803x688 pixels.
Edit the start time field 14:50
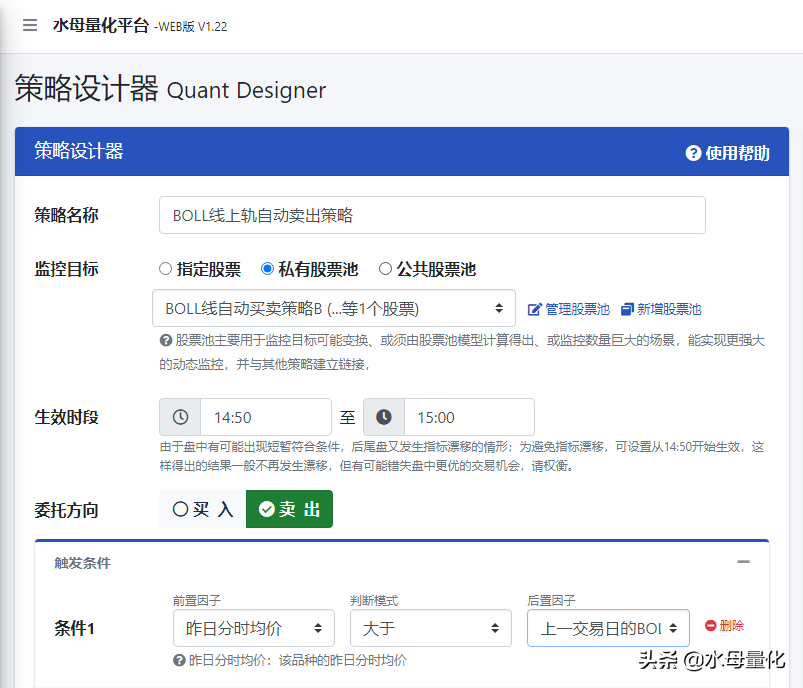coord(266,417)
